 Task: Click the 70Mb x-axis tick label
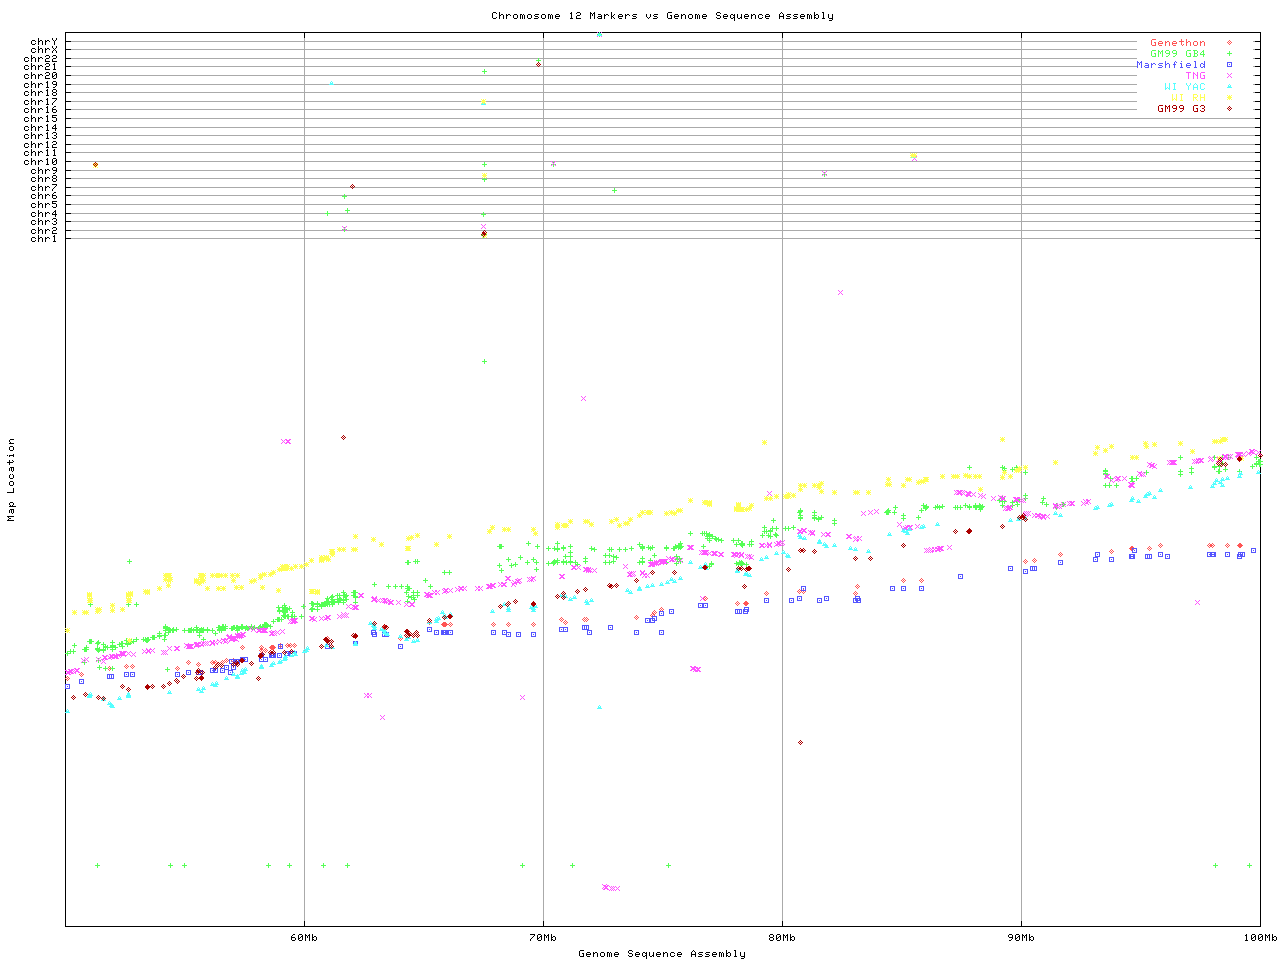(543, 938)
